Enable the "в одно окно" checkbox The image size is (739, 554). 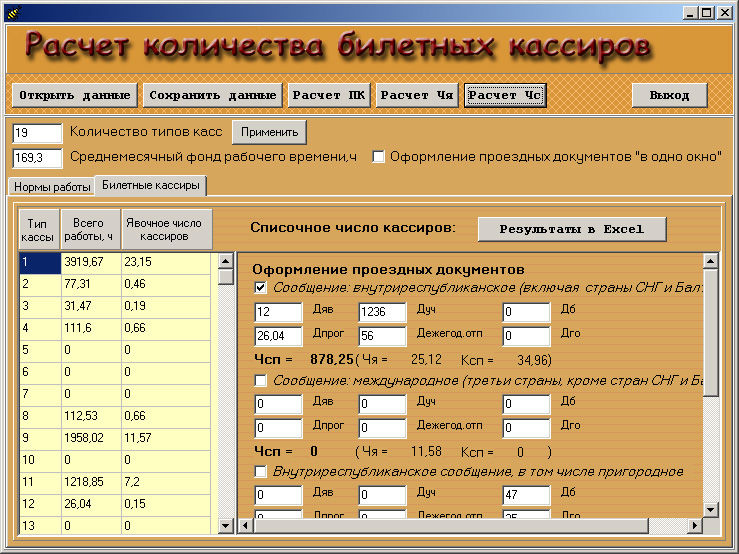(x=378, y=157)
